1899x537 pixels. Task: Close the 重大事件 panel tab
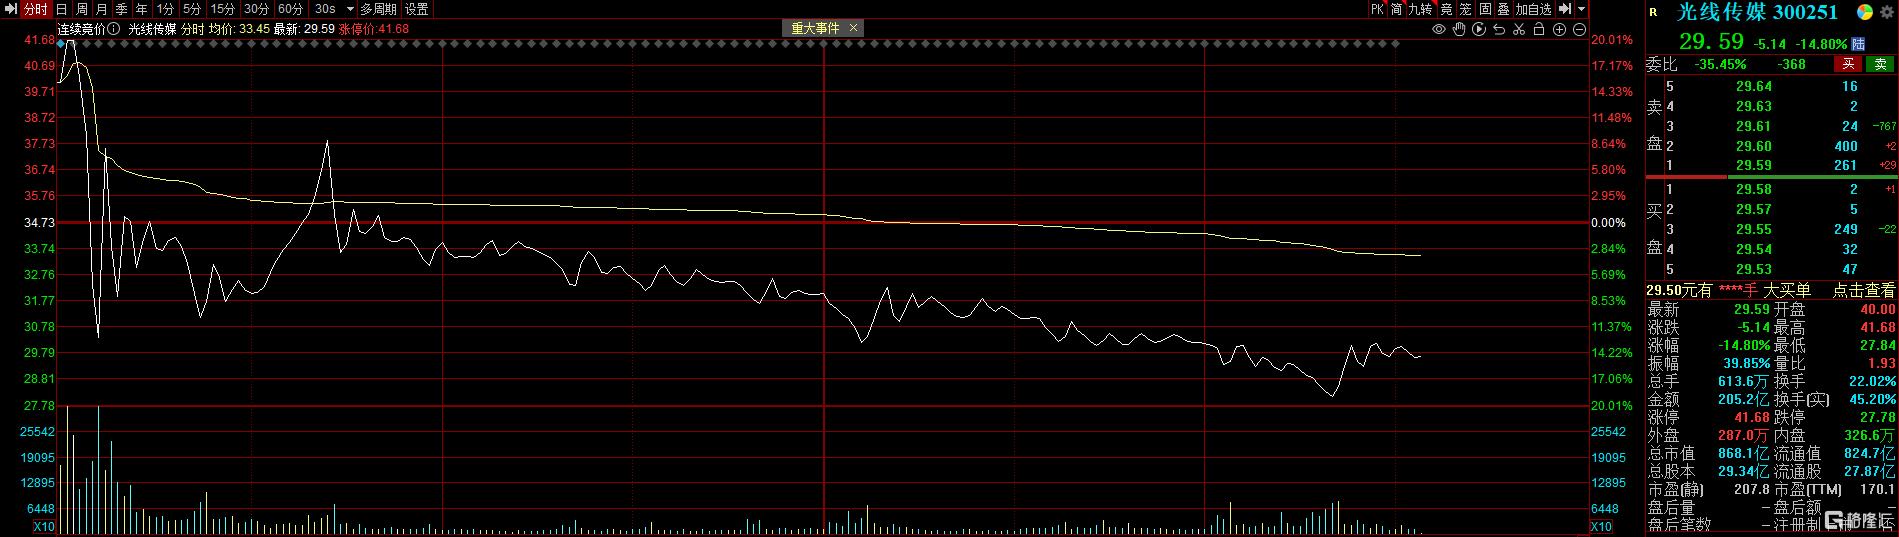(853, 28)
